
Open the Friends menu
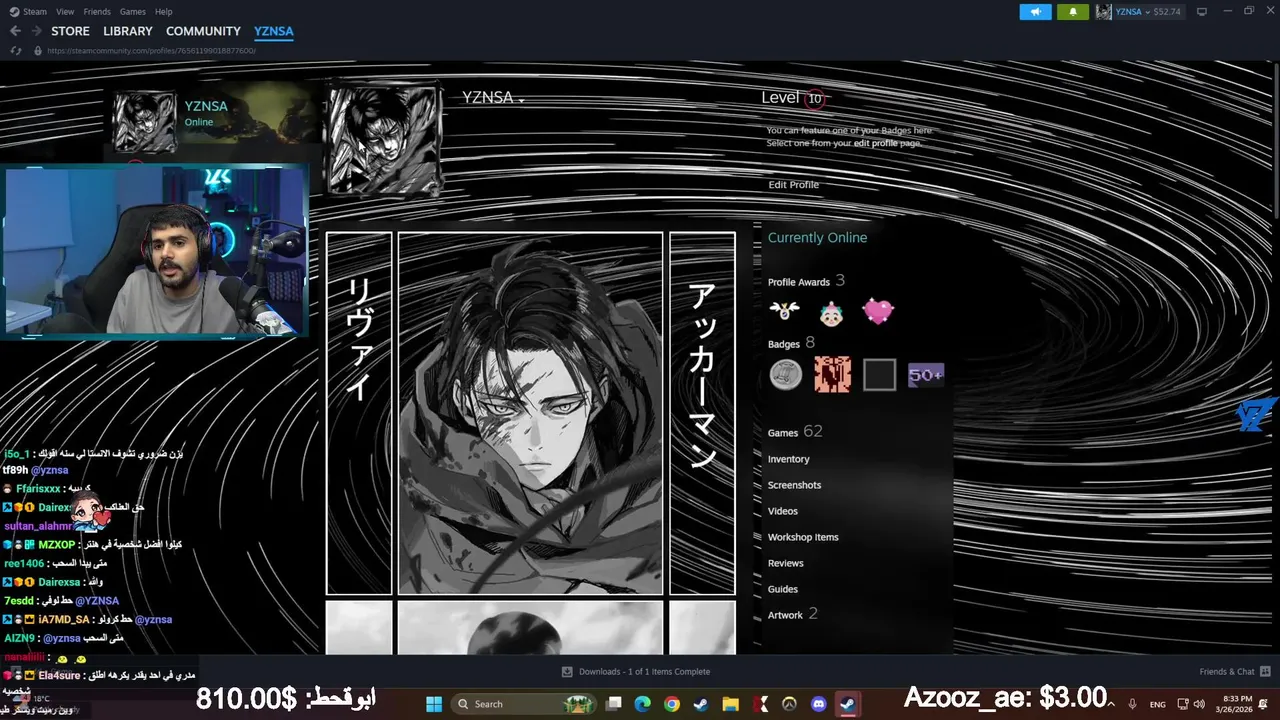(97, 11)
